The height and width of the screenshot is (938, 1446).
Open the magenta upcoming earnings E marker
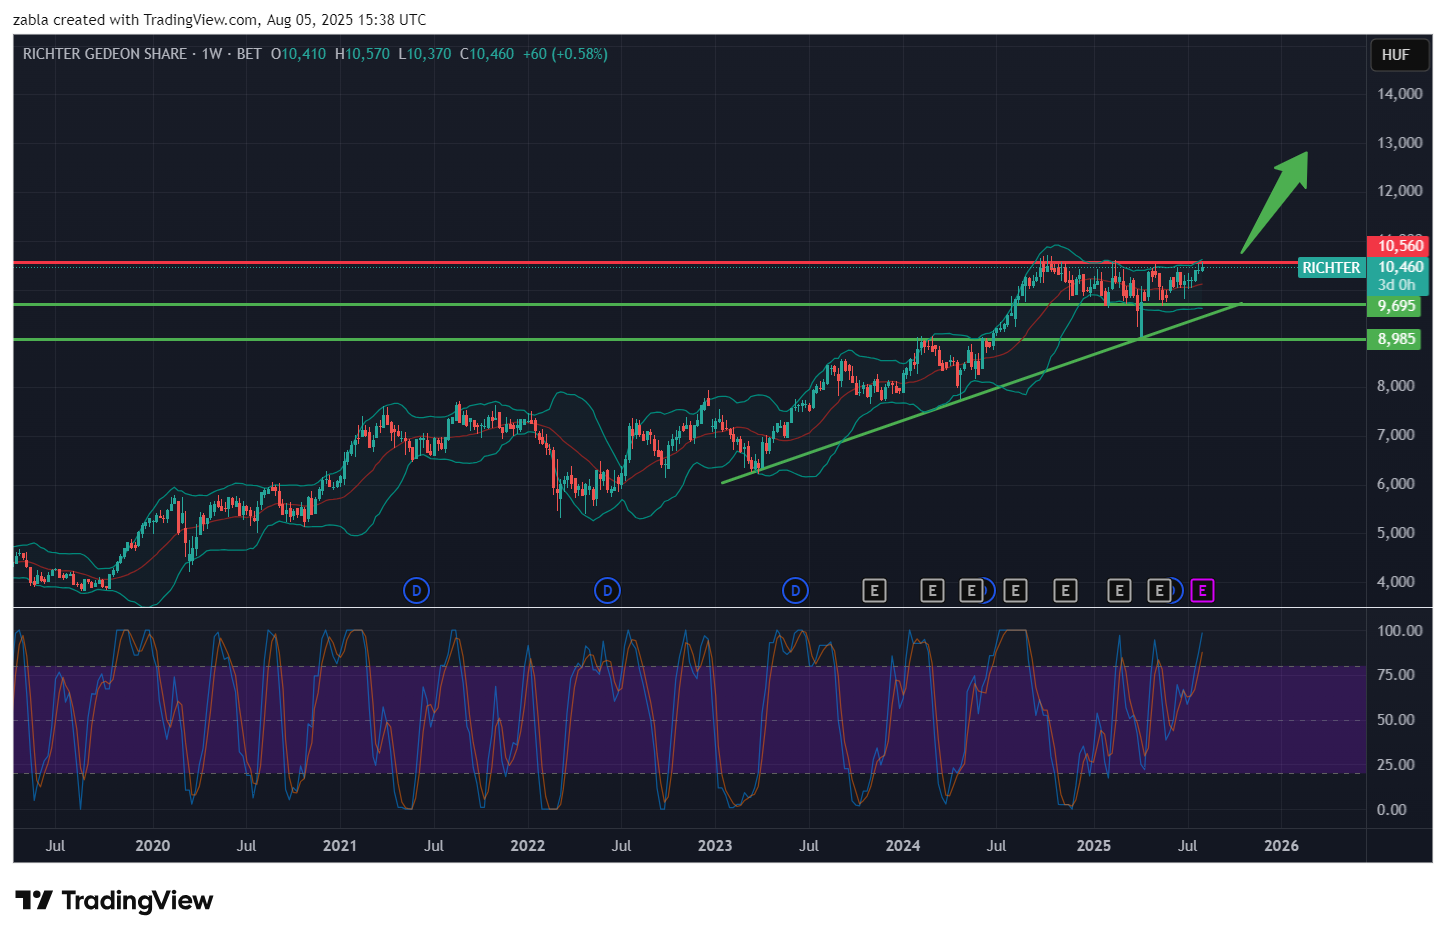[x=1202, y=591]
